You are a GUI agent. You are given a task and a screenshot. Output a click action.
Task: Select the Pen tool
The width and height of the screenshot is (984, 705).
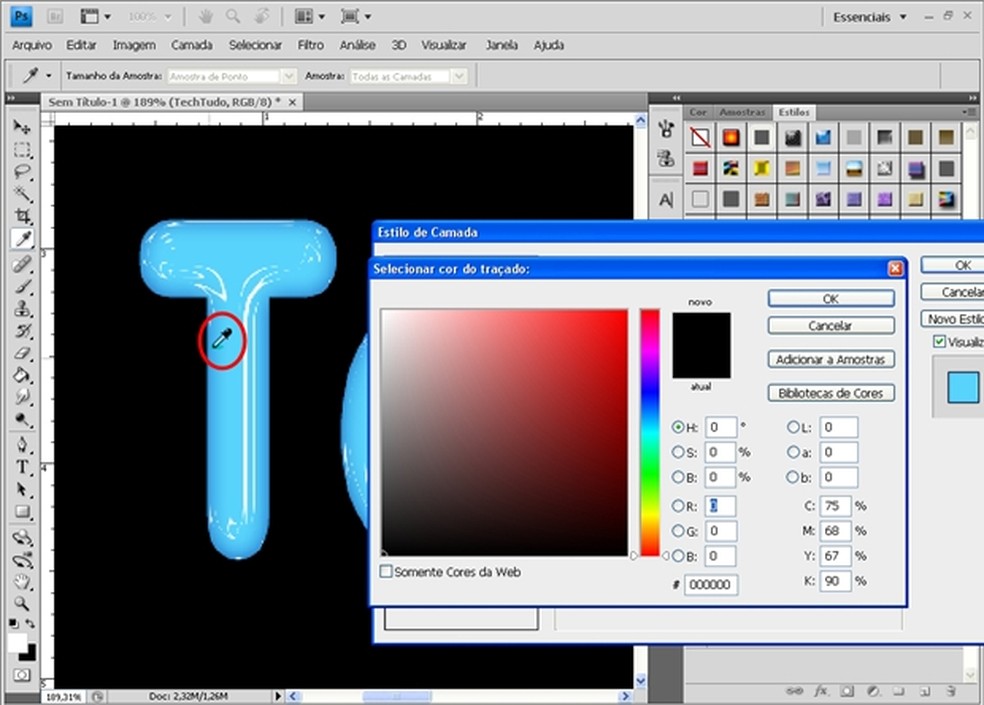(22, 444)
